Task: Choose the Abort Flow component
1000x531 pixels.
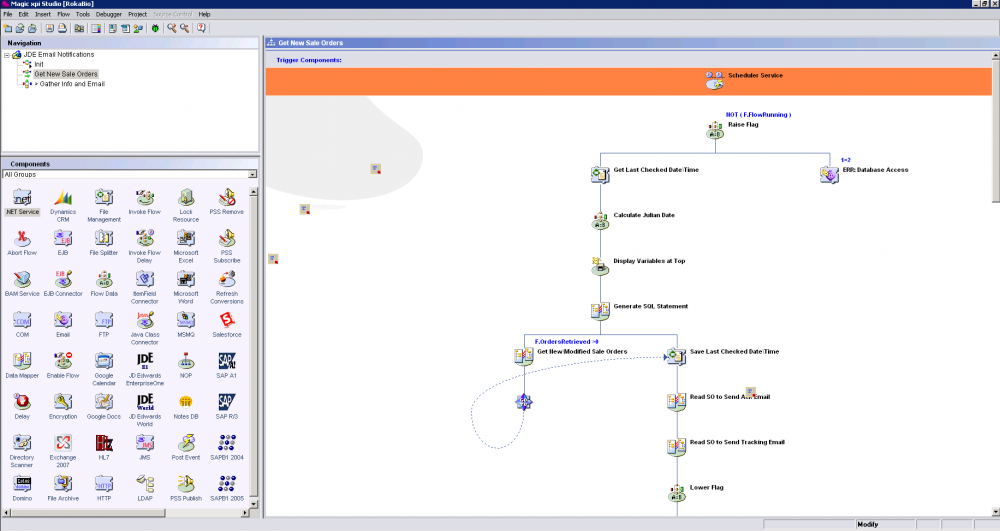Action: [22, 244]
